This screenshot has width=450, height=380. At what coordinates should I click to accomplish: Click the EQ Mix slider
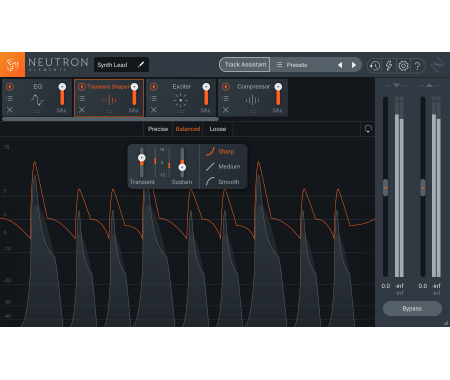[x=62, y=95]
